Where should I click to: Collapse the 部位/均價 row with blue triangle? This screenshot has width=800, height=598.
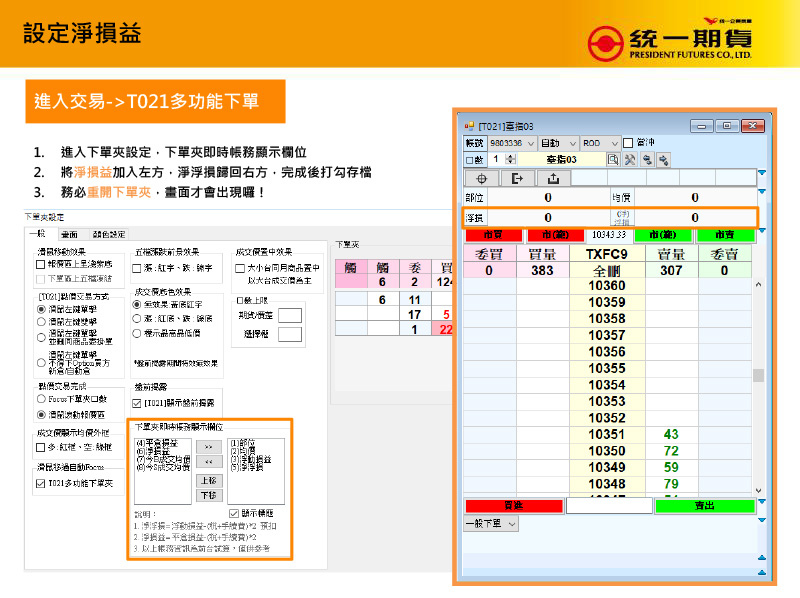[762, 191]
